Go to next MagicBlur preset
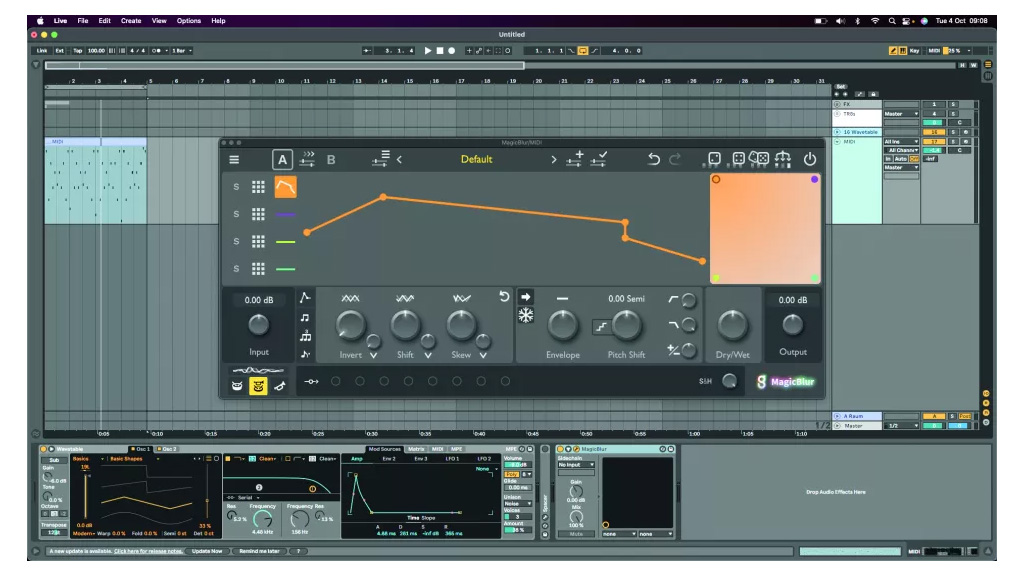The height and width of the screenshot is (576, 1024). coord(554,159)
